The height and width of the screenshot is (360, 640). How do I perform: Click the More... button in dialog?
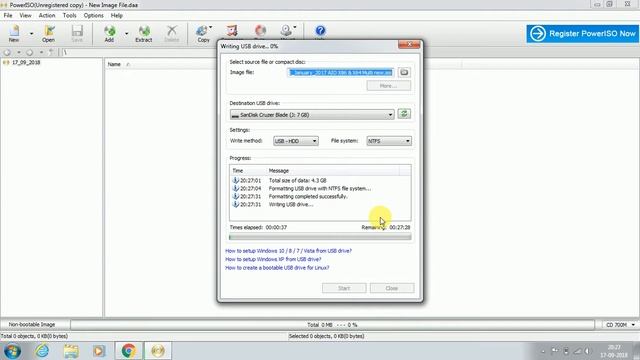point(389,86)
